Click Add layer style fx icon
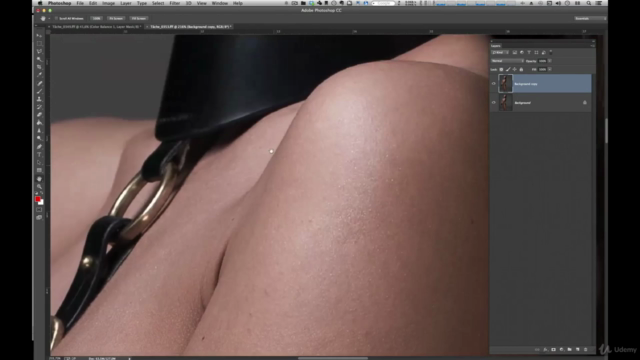Image resolution: width=640 pixels, height=360 pixels. (x=545, y=350)
